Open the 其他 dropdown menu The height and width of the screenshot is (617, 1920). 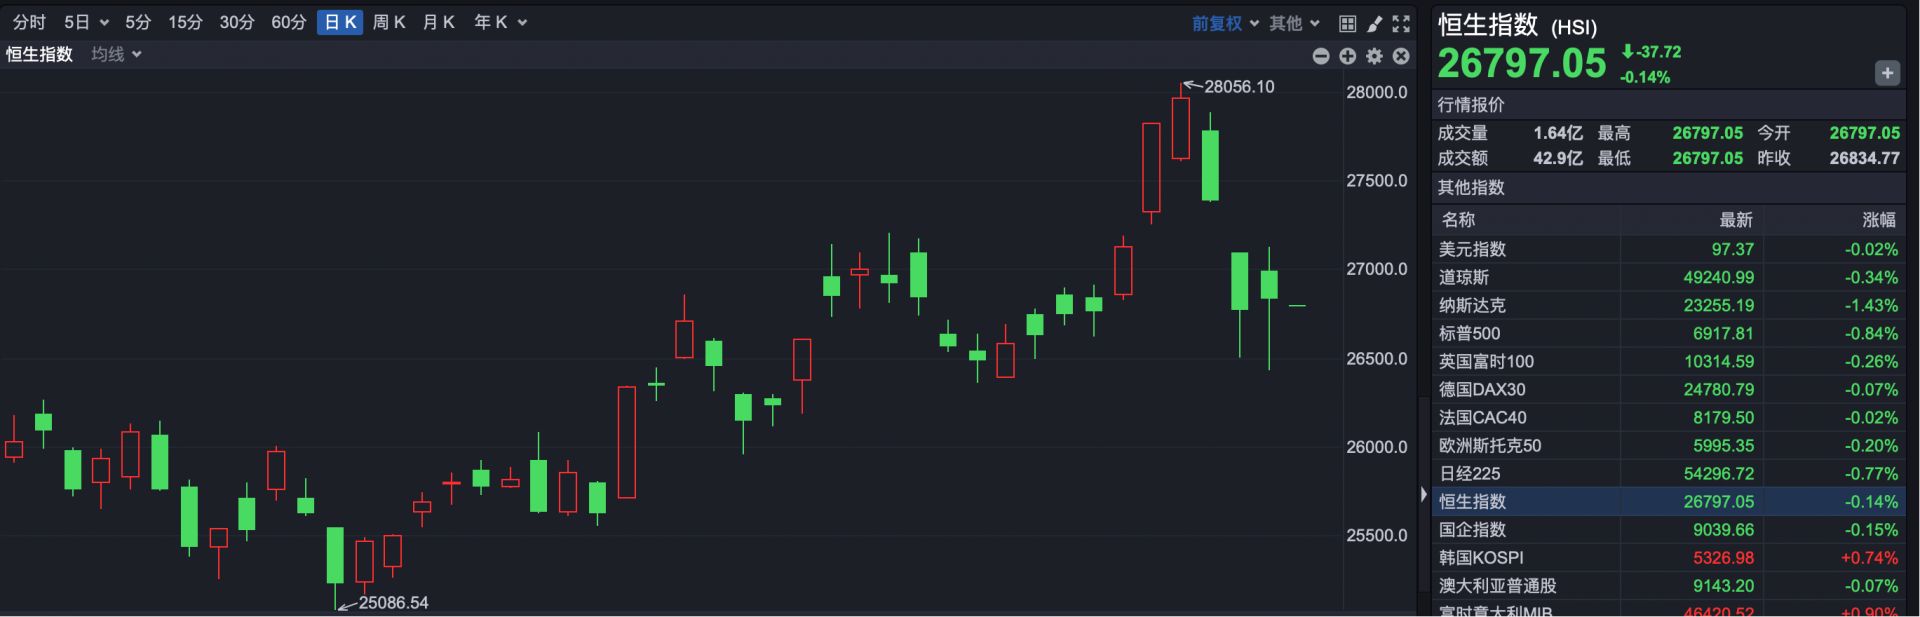[1294, 23]
